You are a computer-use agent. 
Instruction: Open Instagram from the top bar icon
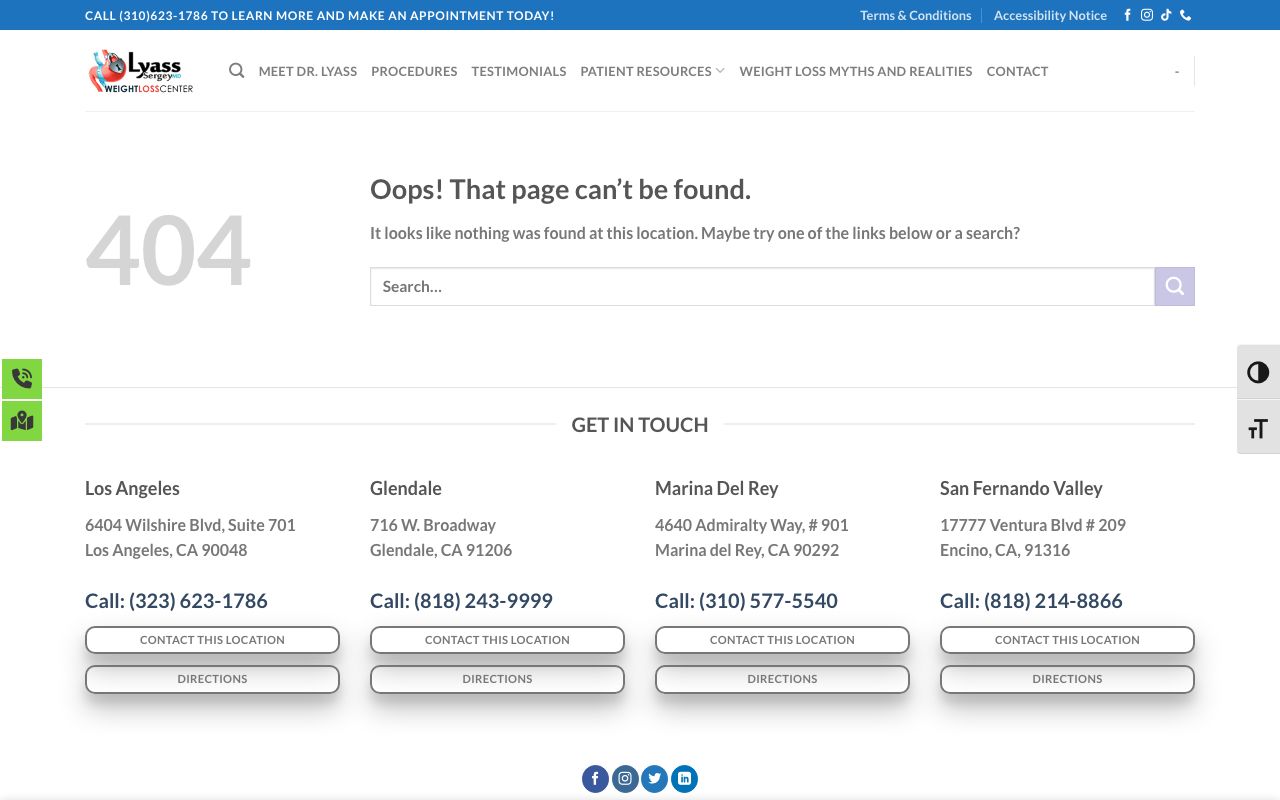click(1147, 15)
